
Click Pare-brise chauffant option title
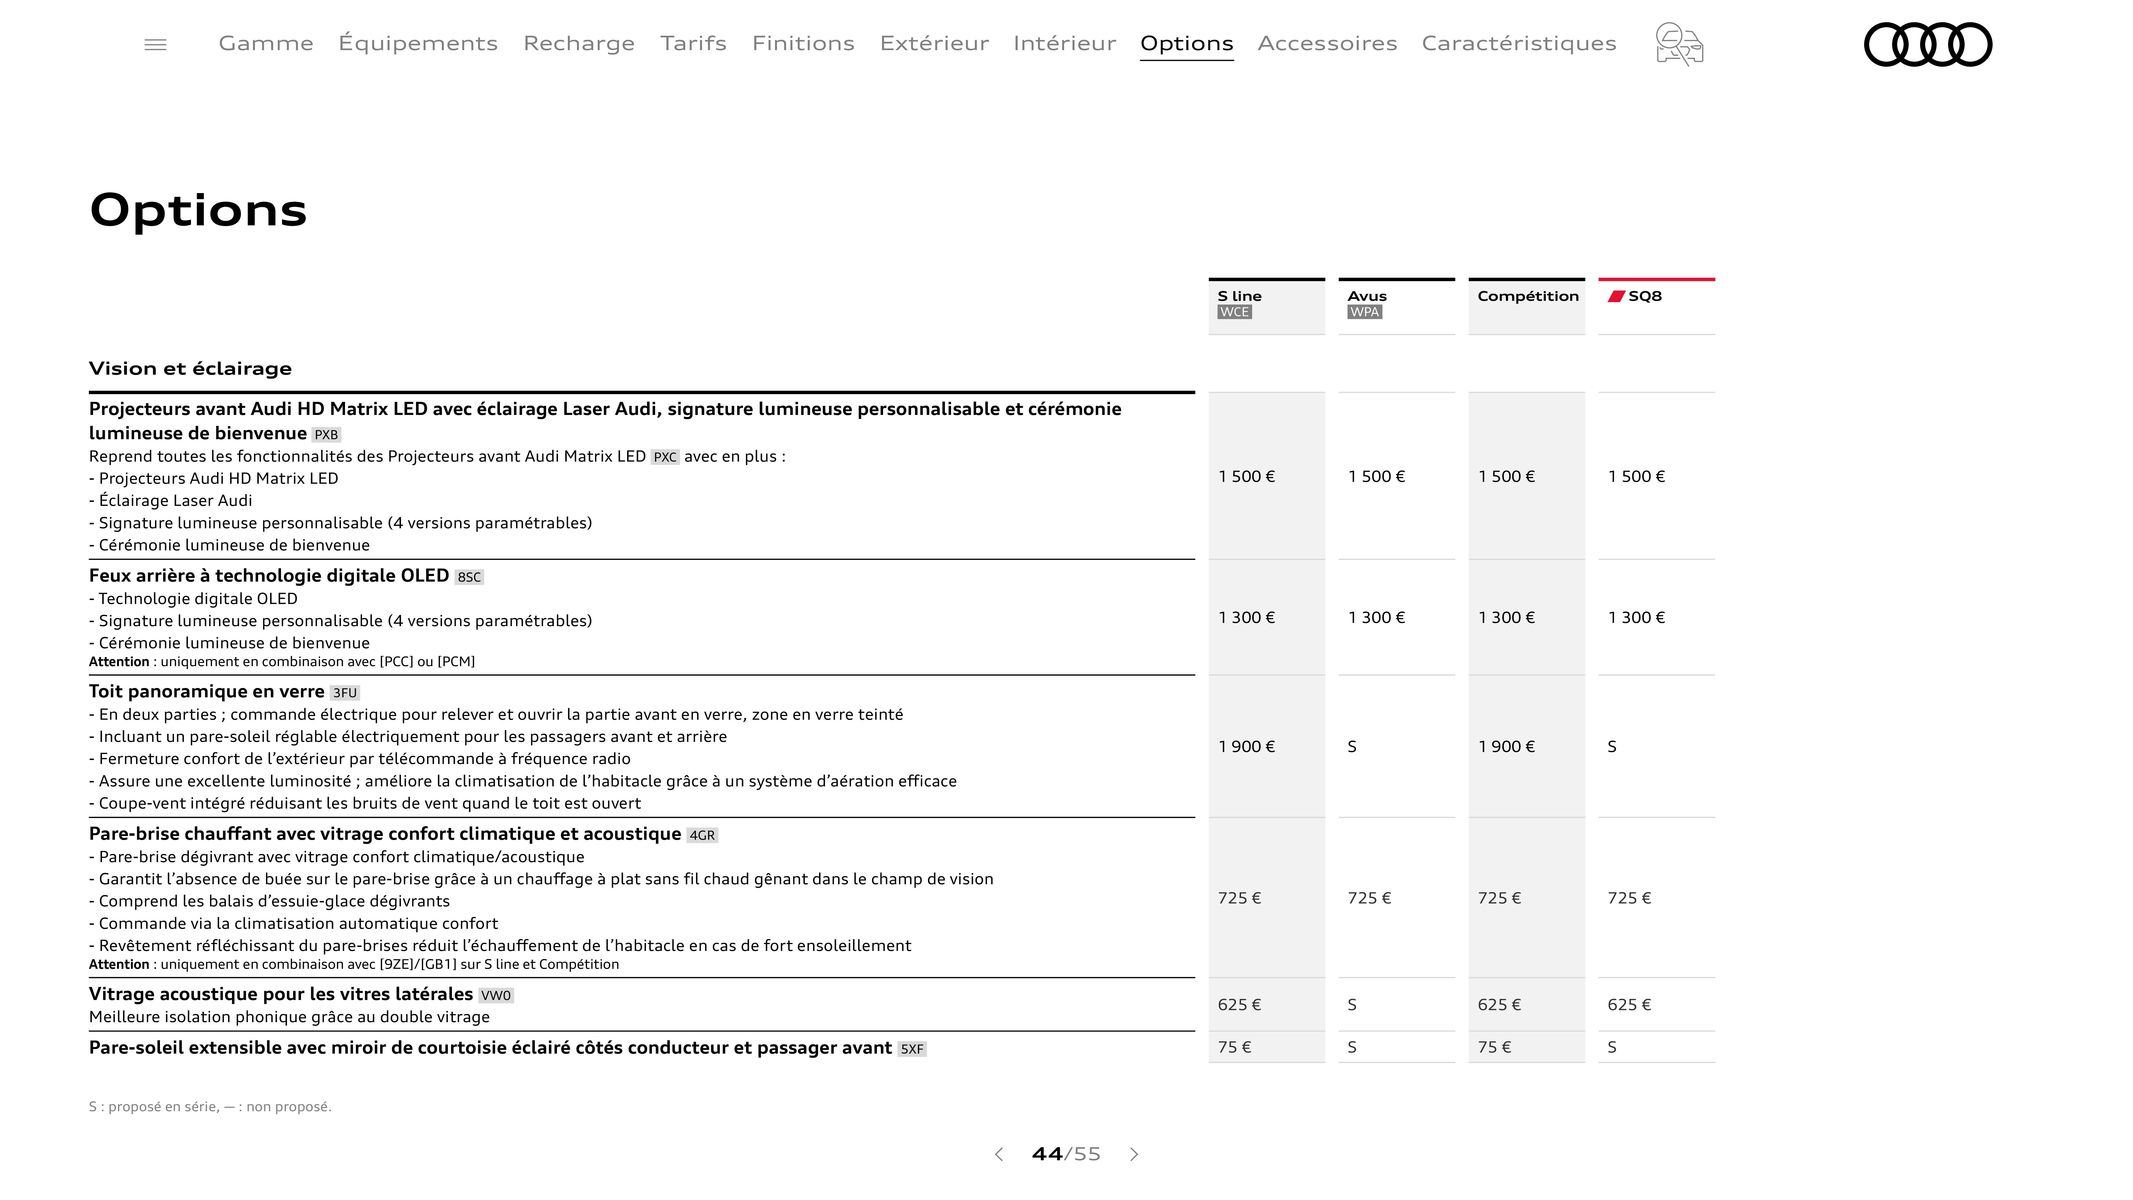click(385, 834)
